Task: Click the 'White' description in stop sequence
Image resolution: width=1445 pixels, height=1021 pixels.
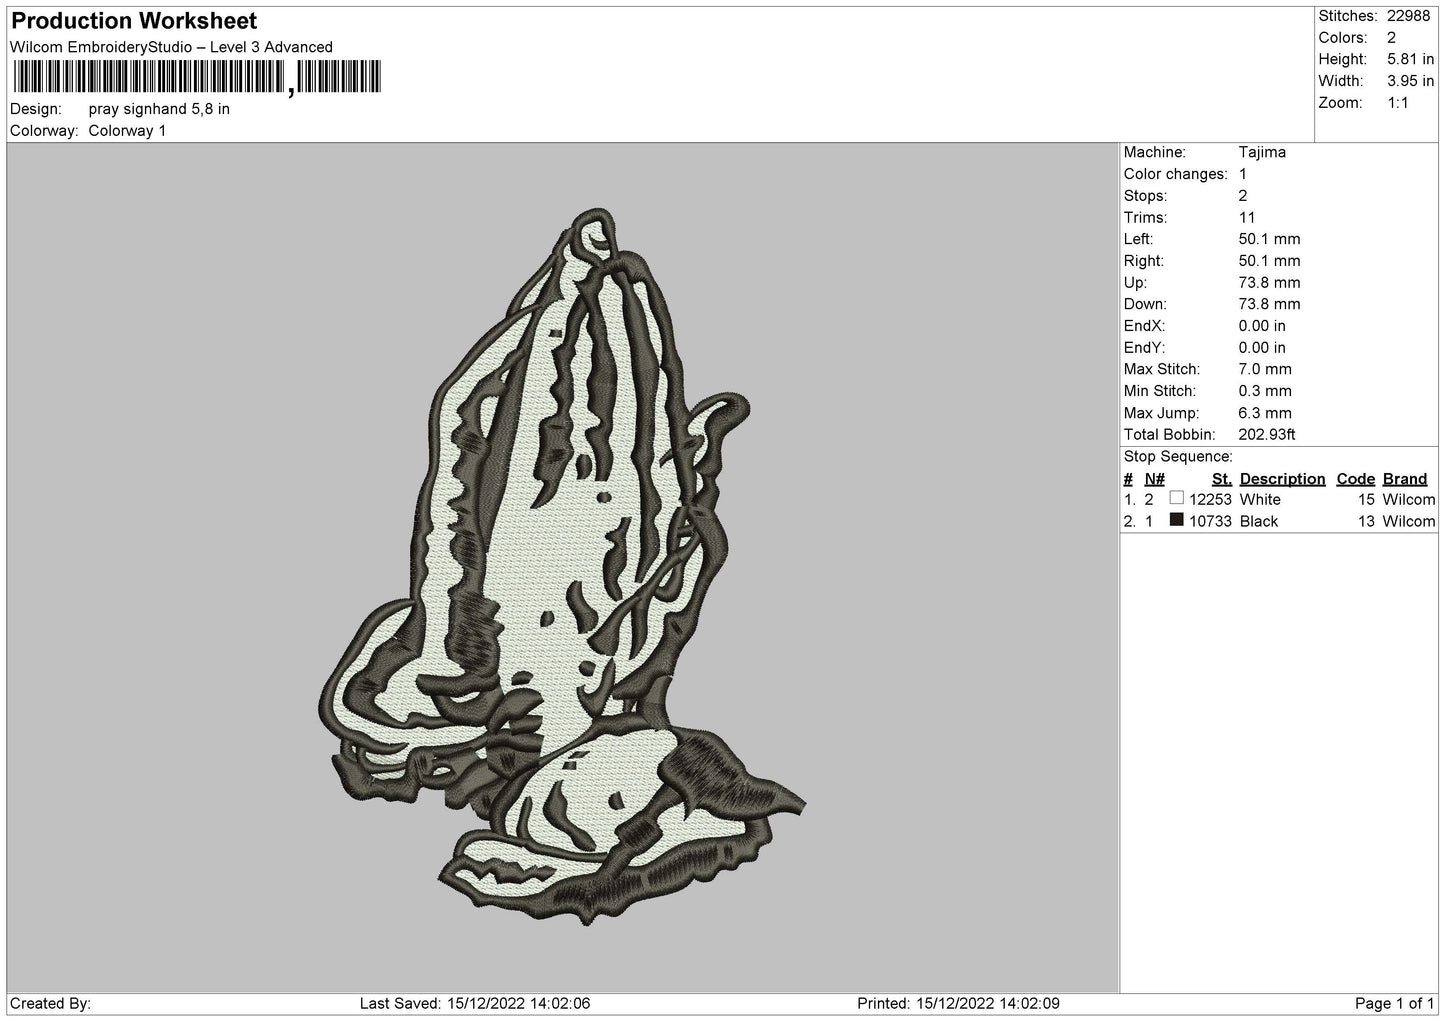Action: [x=1260, y=499]
